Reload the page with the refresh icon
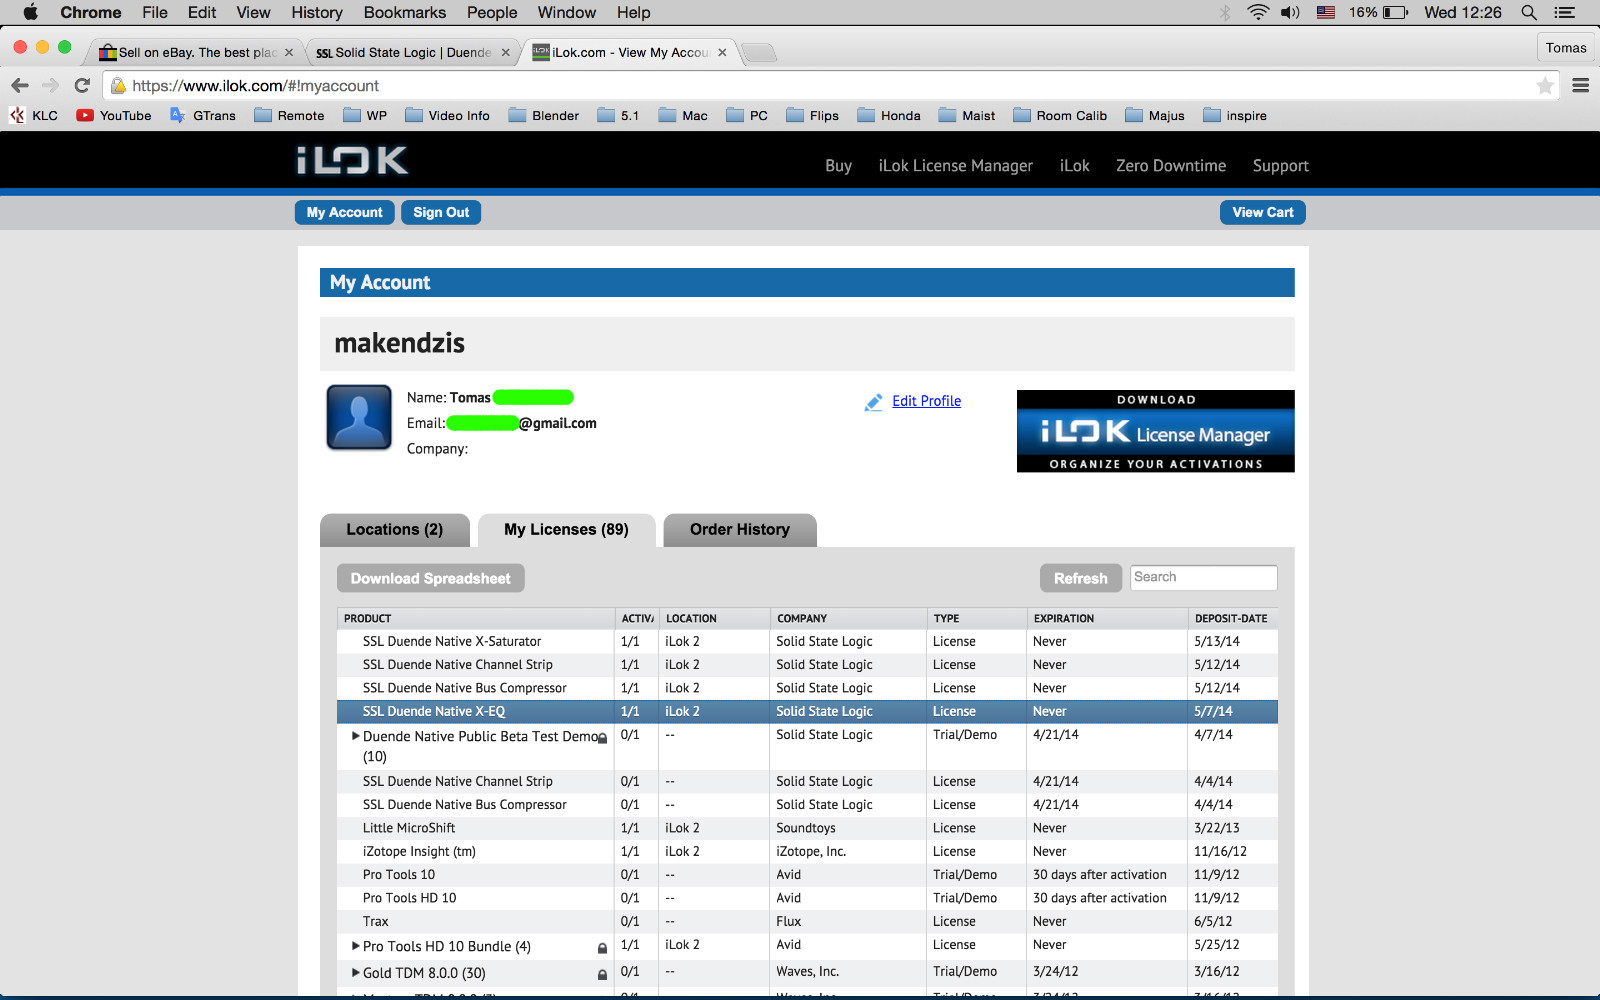1600x1000 pixels. click(x=82, y=86)
